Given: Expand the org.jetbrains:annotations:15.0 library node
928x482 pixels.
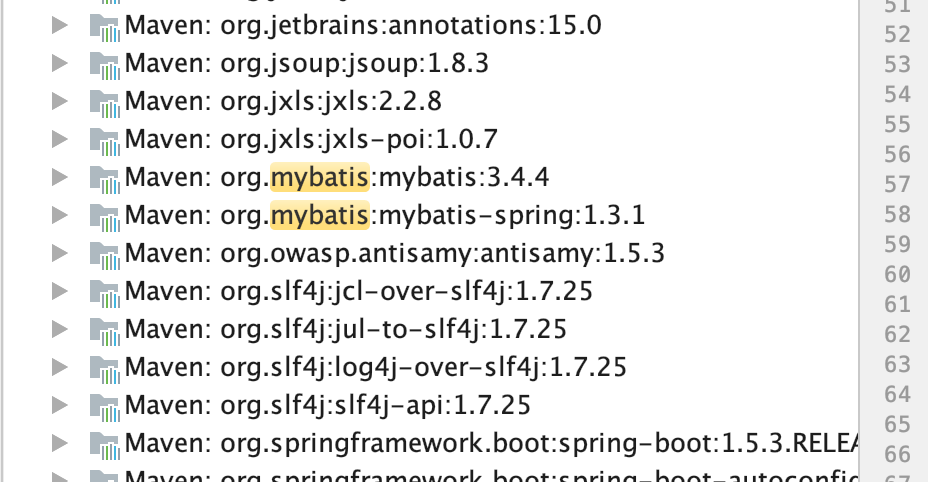Looking at the screenshot, I should (60, 25).
